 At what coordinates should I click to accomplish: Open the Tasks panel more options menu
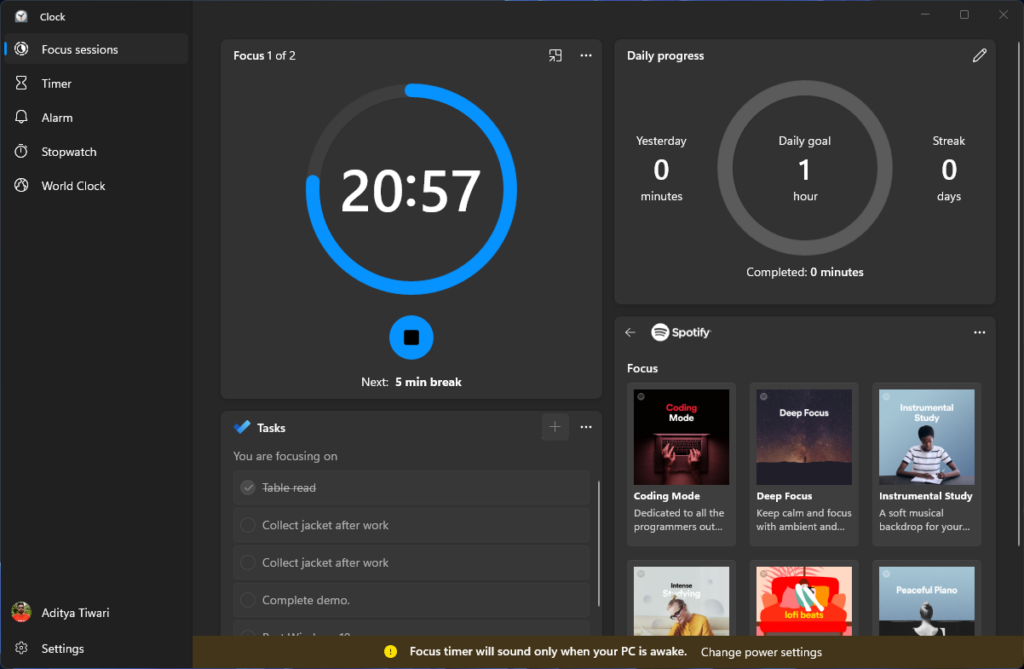tap(586, 427)
